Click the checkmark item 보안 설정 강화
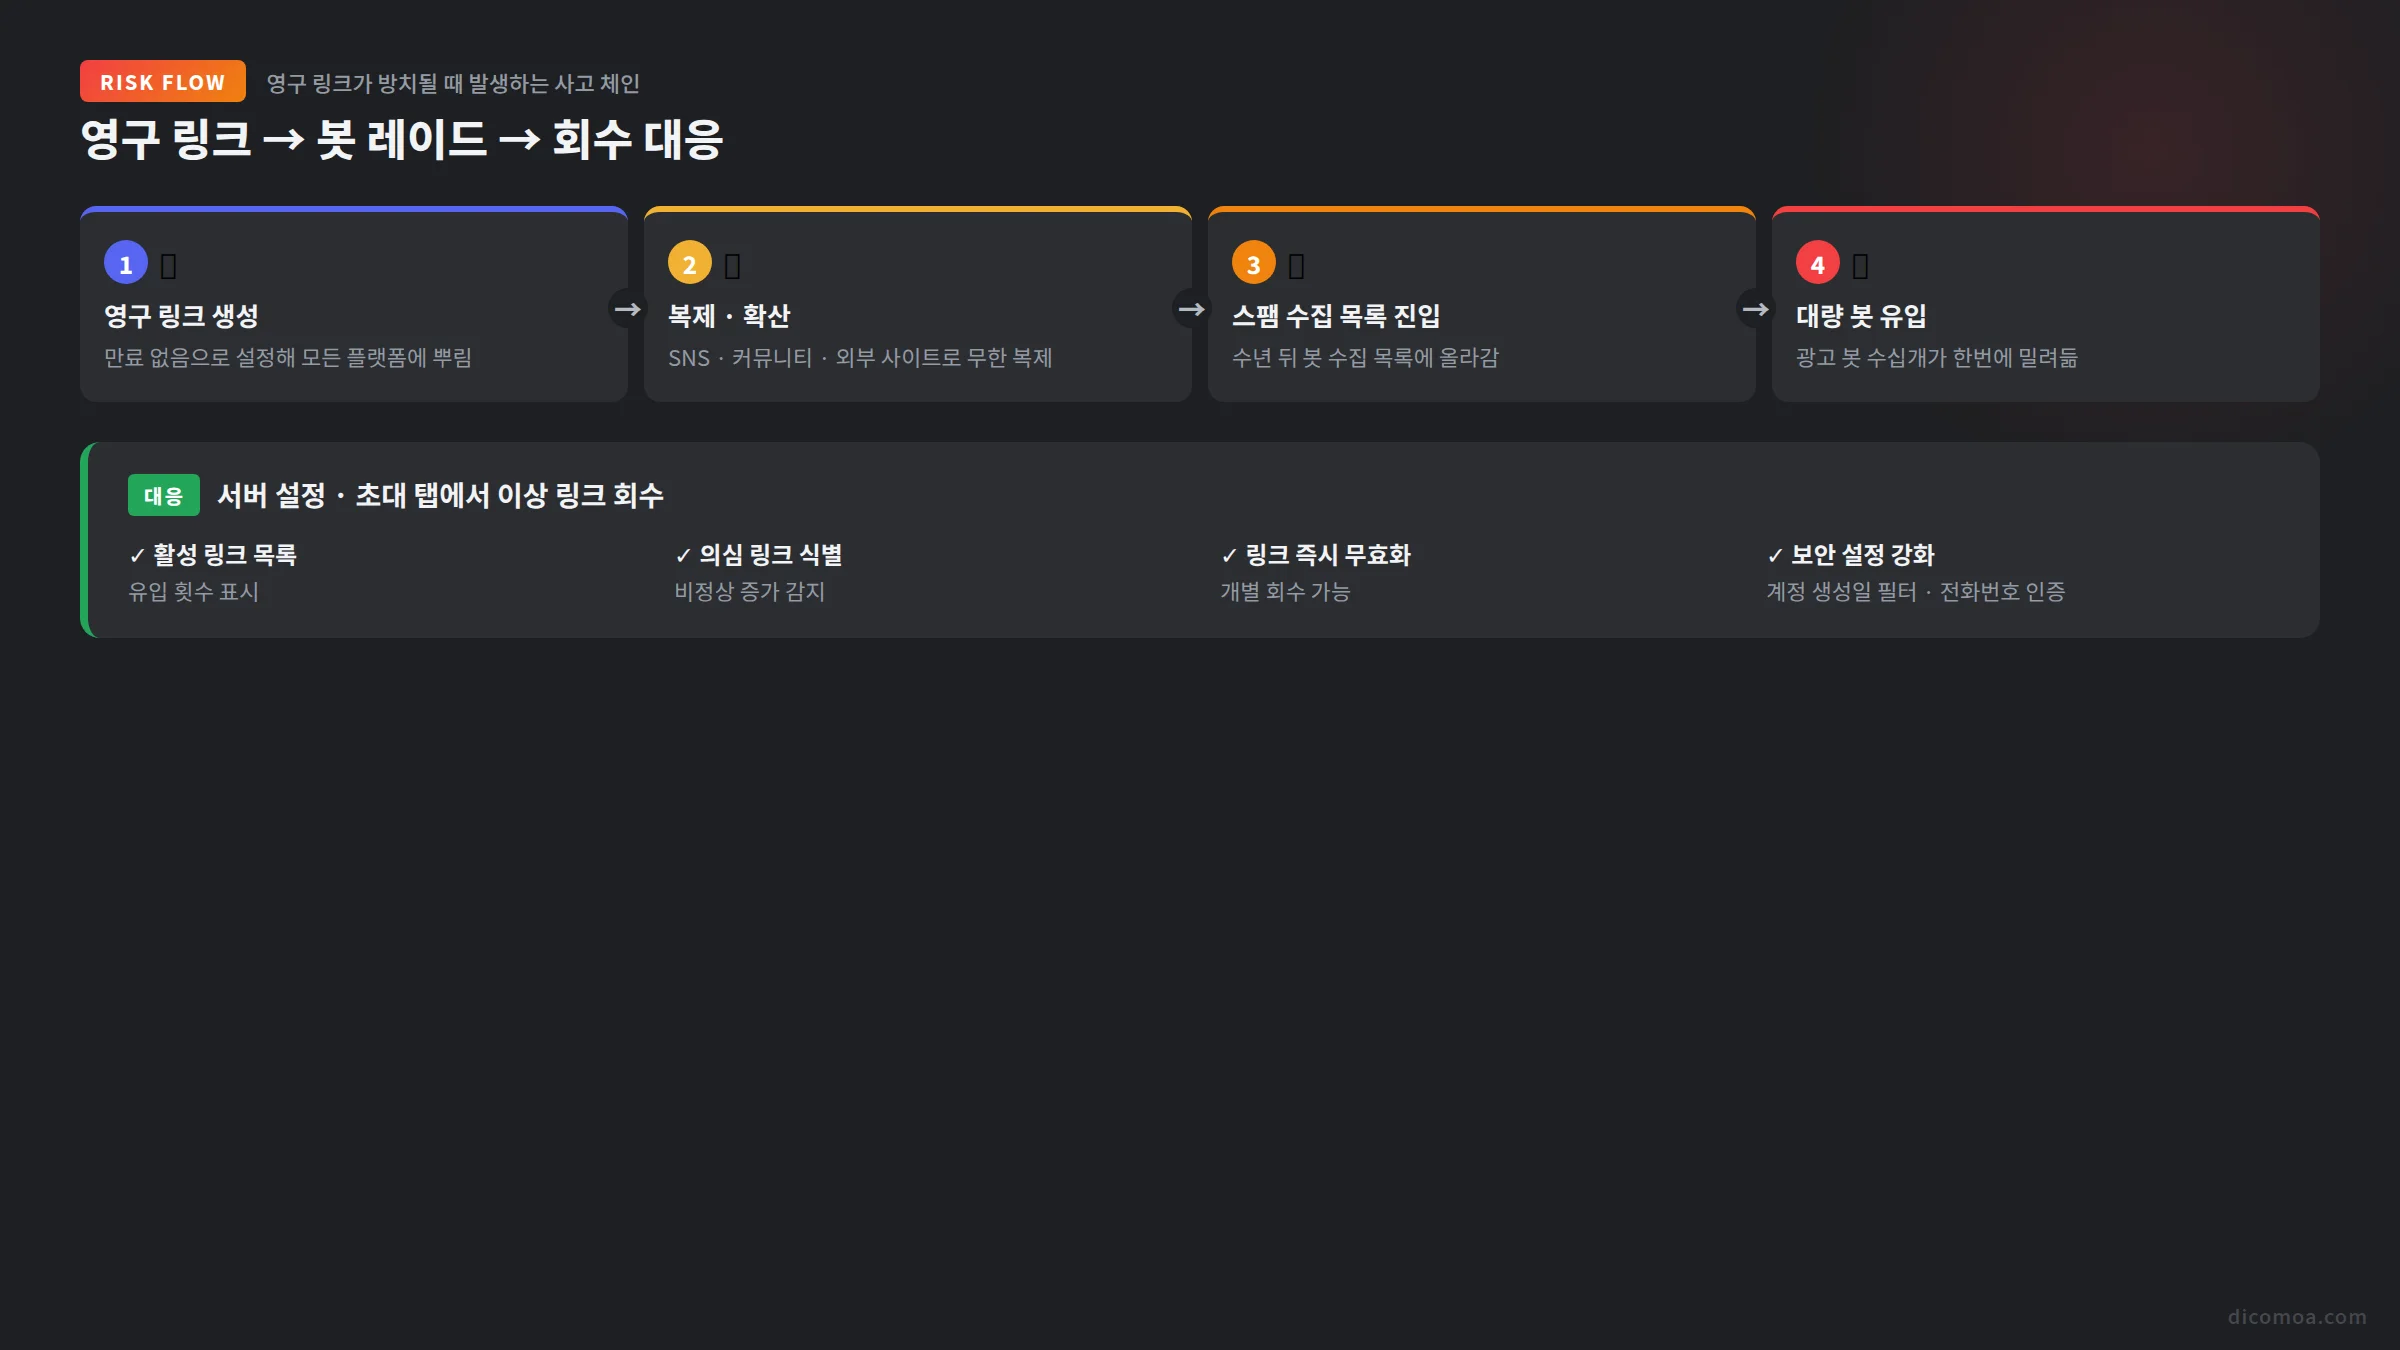The width and height of the screenshot is (2400, 1350). pyautogui.click(x=1851, y=555)
